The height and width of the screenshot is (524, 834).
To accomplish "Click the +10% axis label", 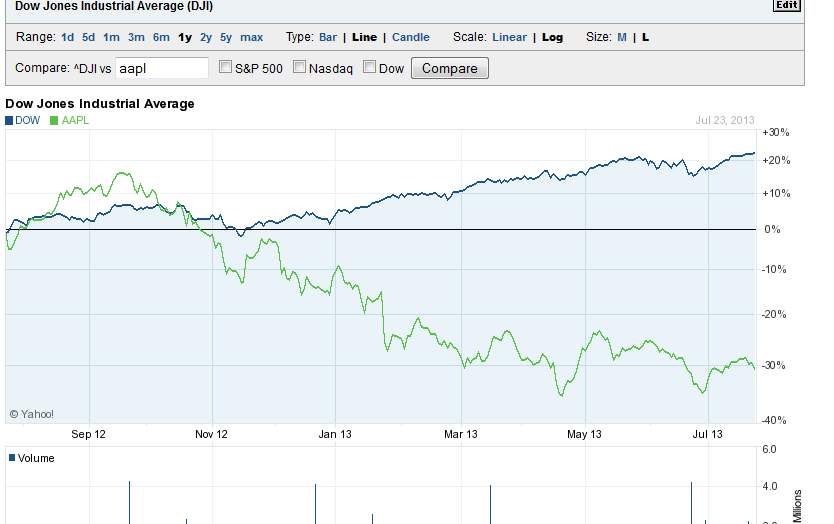I will [x=776, y=193].
